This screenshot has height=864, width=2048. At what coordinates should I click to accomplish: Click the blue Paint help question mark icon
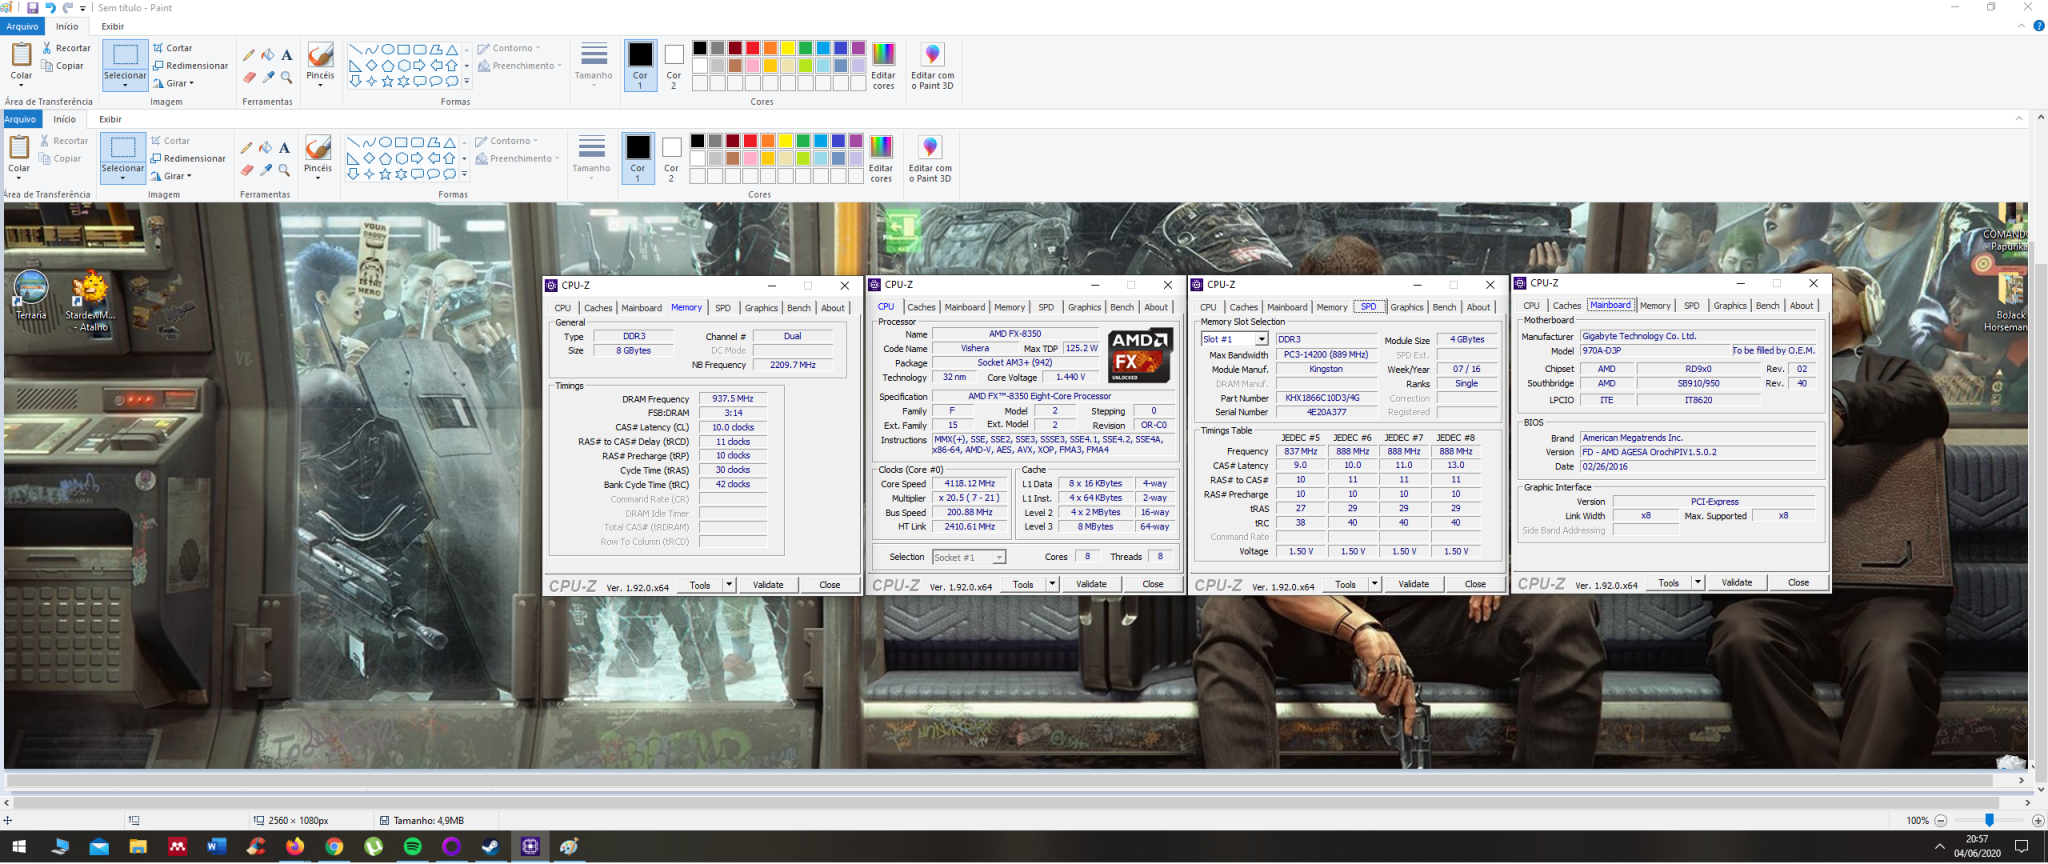click(x=2038, y=26)
